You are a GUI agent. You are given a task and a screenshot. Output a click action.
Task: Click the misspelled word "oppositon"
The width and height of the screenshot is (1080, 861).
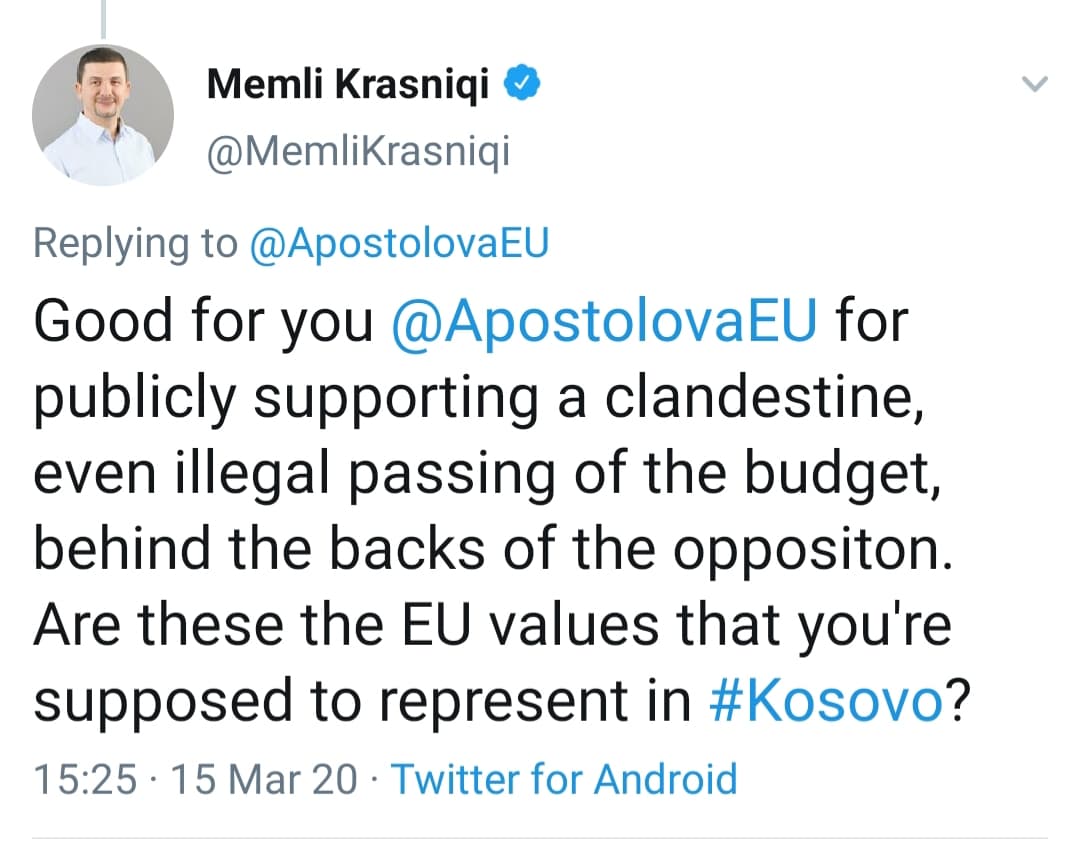[809, 549]
